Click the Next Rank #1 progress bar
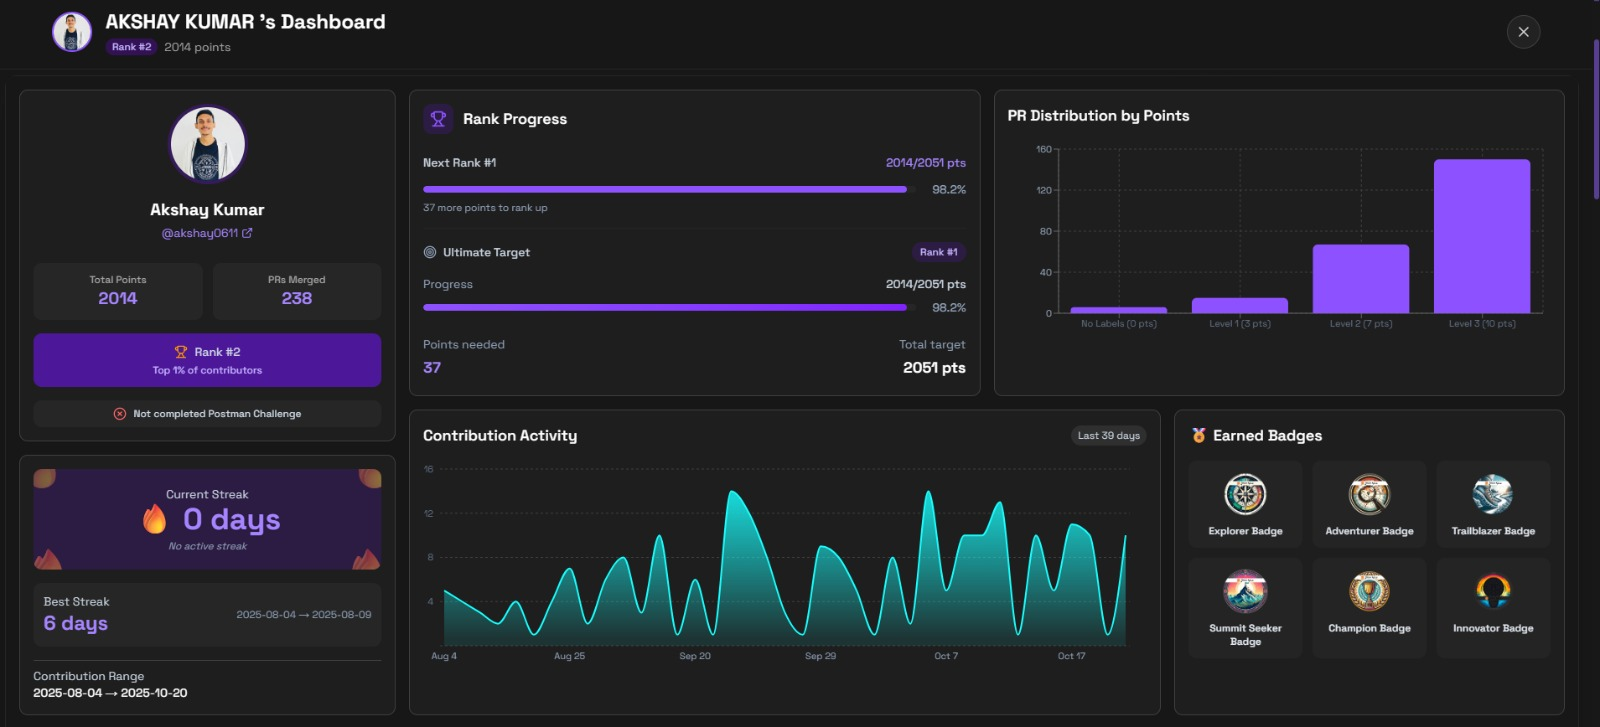 (x=665, y=189)
